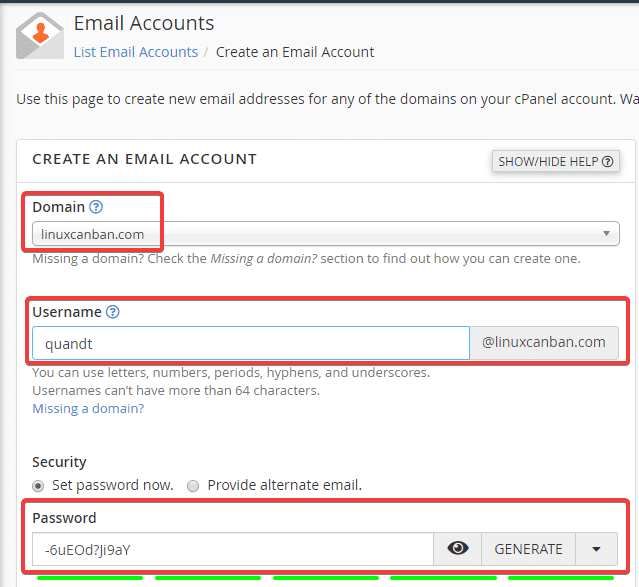Screen dimensions: 639x587
Task: Click the help icon on Show/Hide Help
Action: point(606,161)
